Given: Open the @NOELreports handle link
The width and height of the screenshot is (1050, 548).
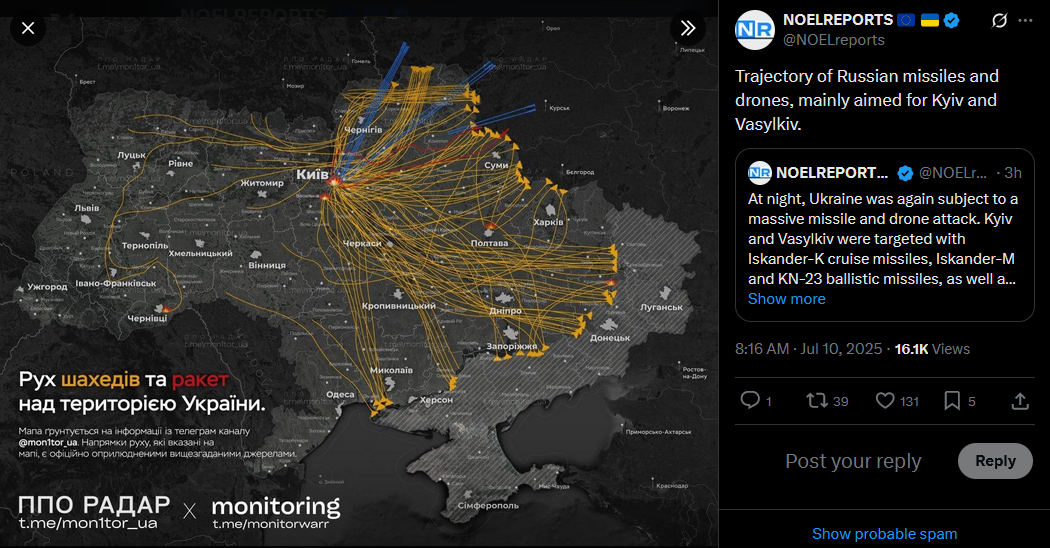Looking at the screenshot, I should [x=834, y=40].
